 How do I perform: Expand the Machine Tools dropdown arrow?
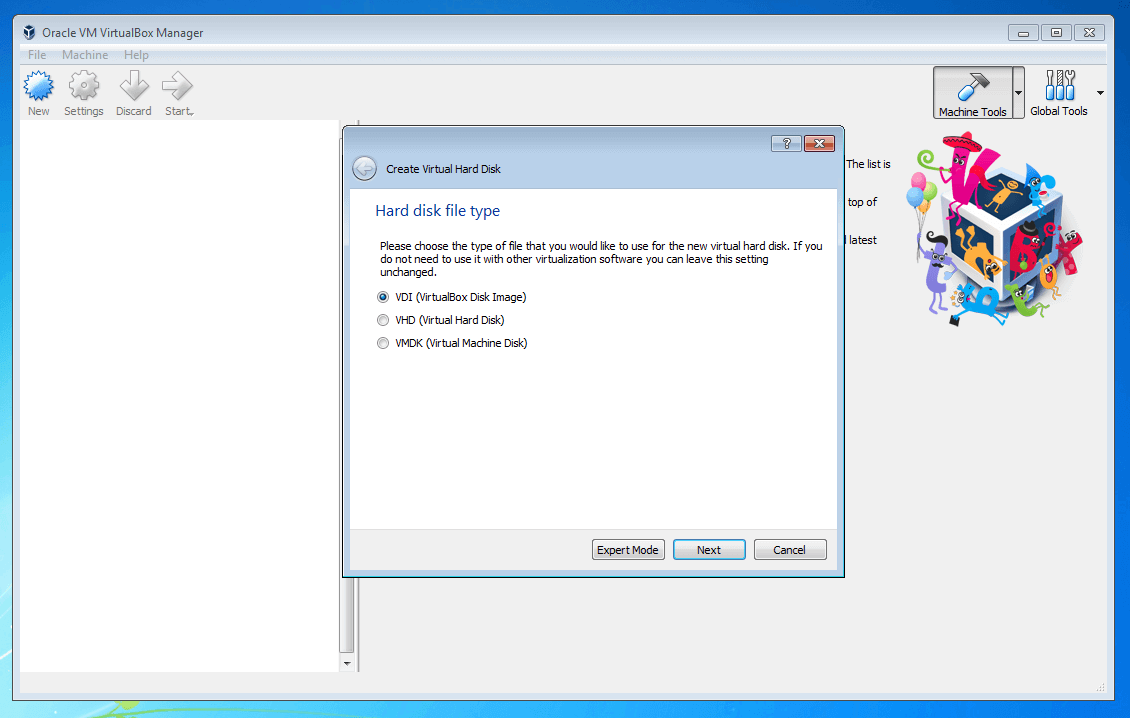pyautogui.click(x=1018, y=93)
